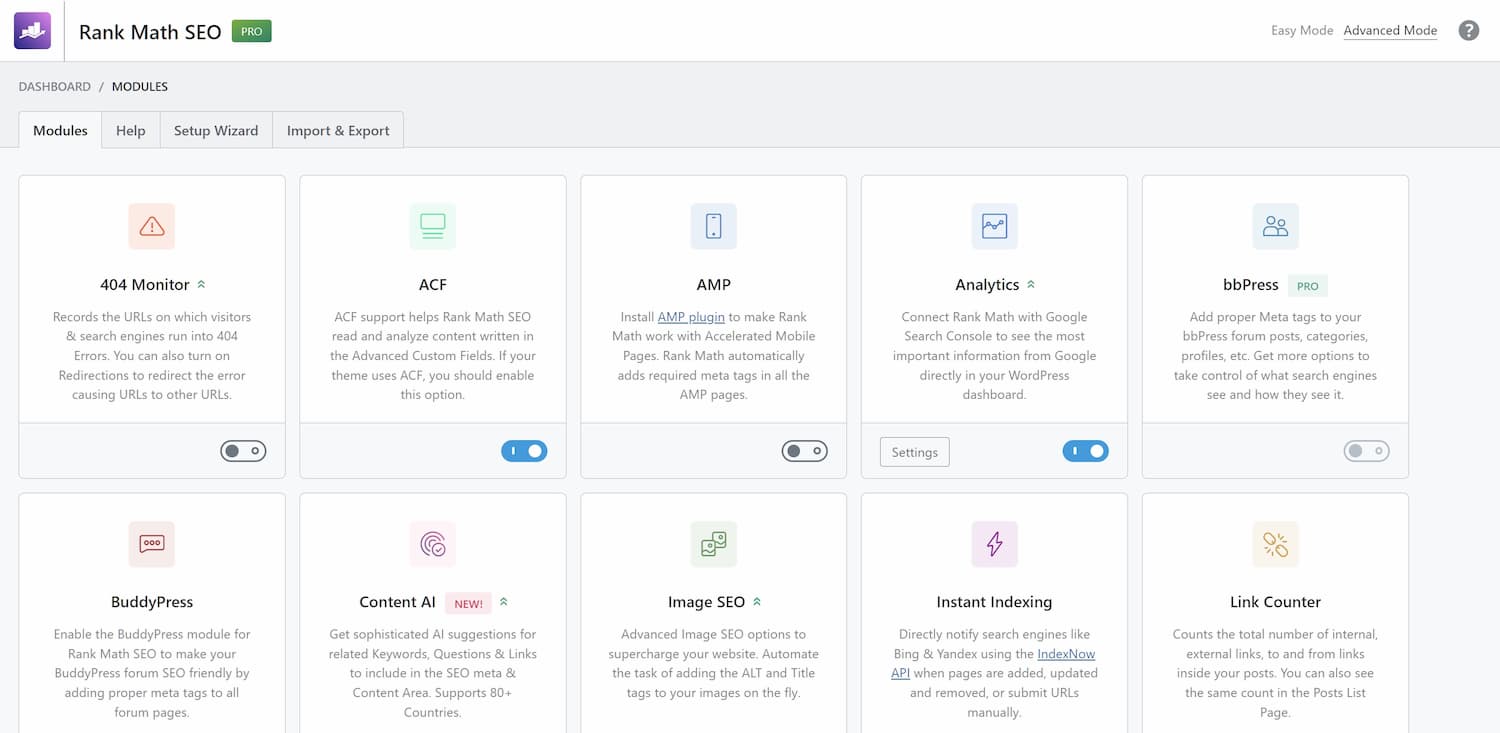The image size is (1500, 733).
Task: Turn on the AMP module toggle
Action: pyautogui.click(x=805, y=451)
